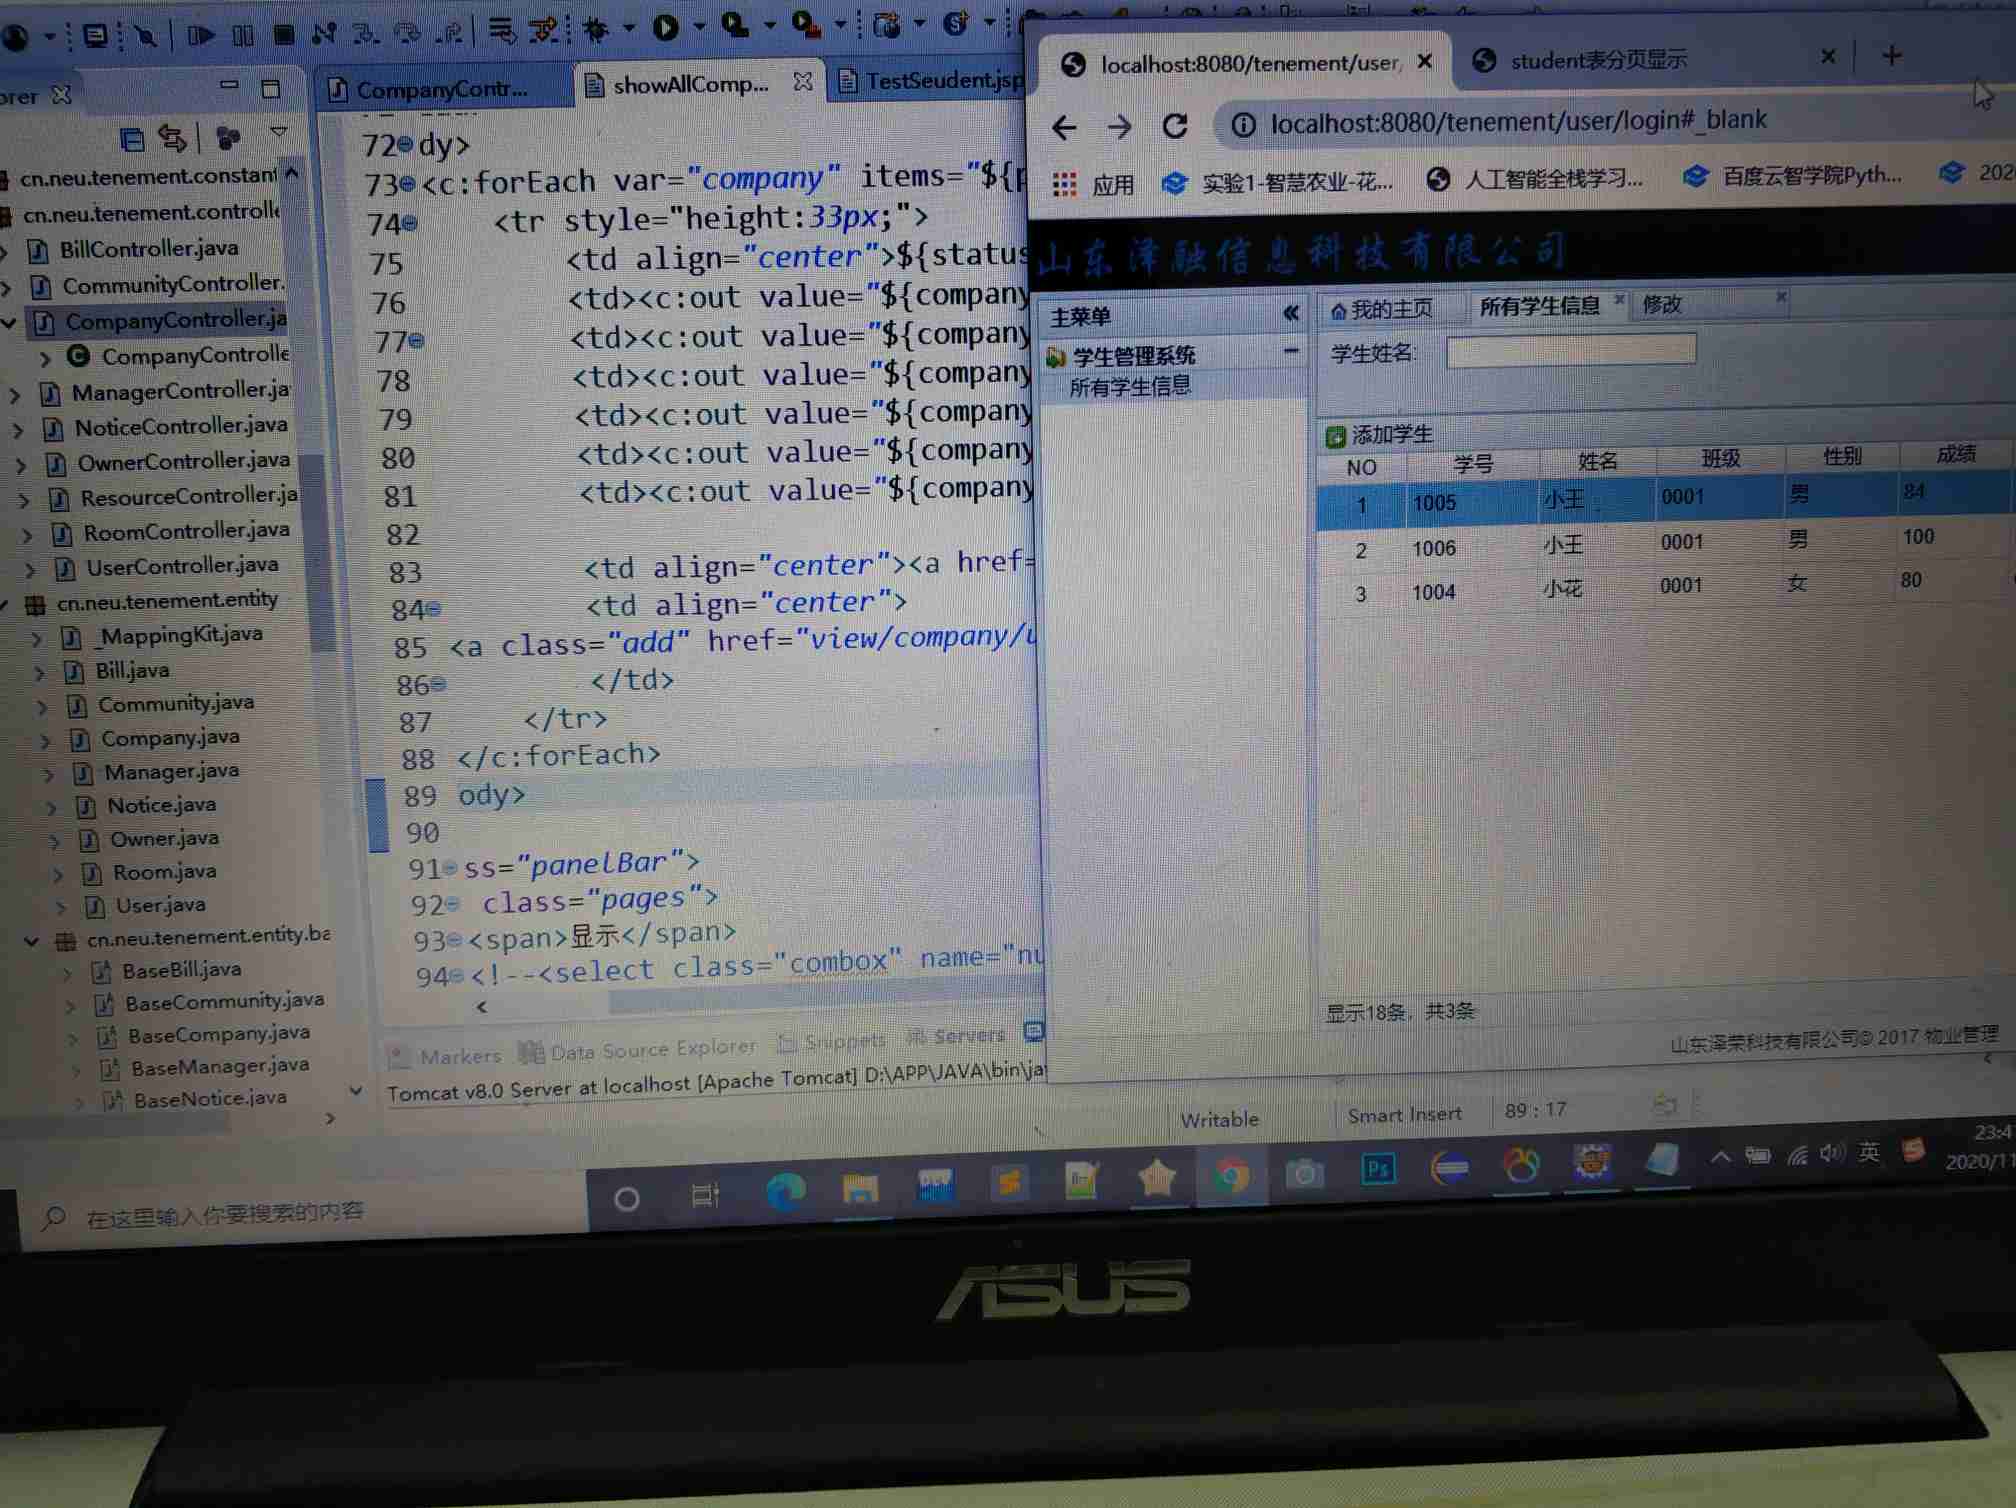Click the Run button in Eclipse toolbar
The image size is (2016, 1508).
pos(665,27)
